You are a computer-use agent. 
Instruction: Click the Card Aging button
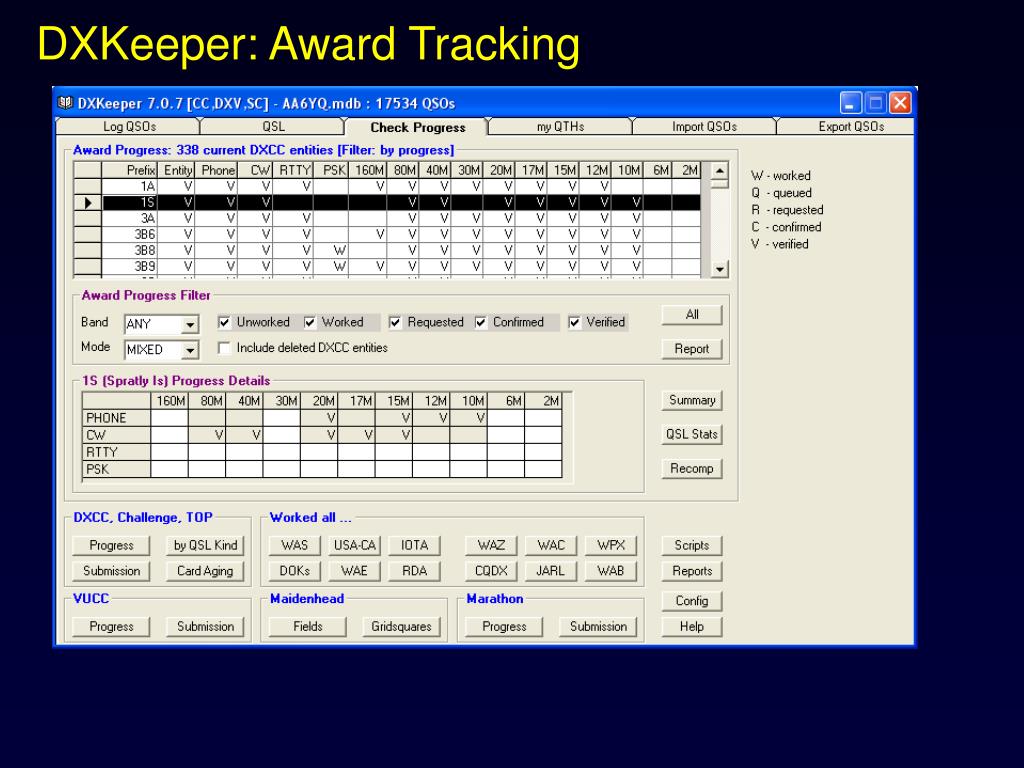pyautogui.click(x=205, y=571)
